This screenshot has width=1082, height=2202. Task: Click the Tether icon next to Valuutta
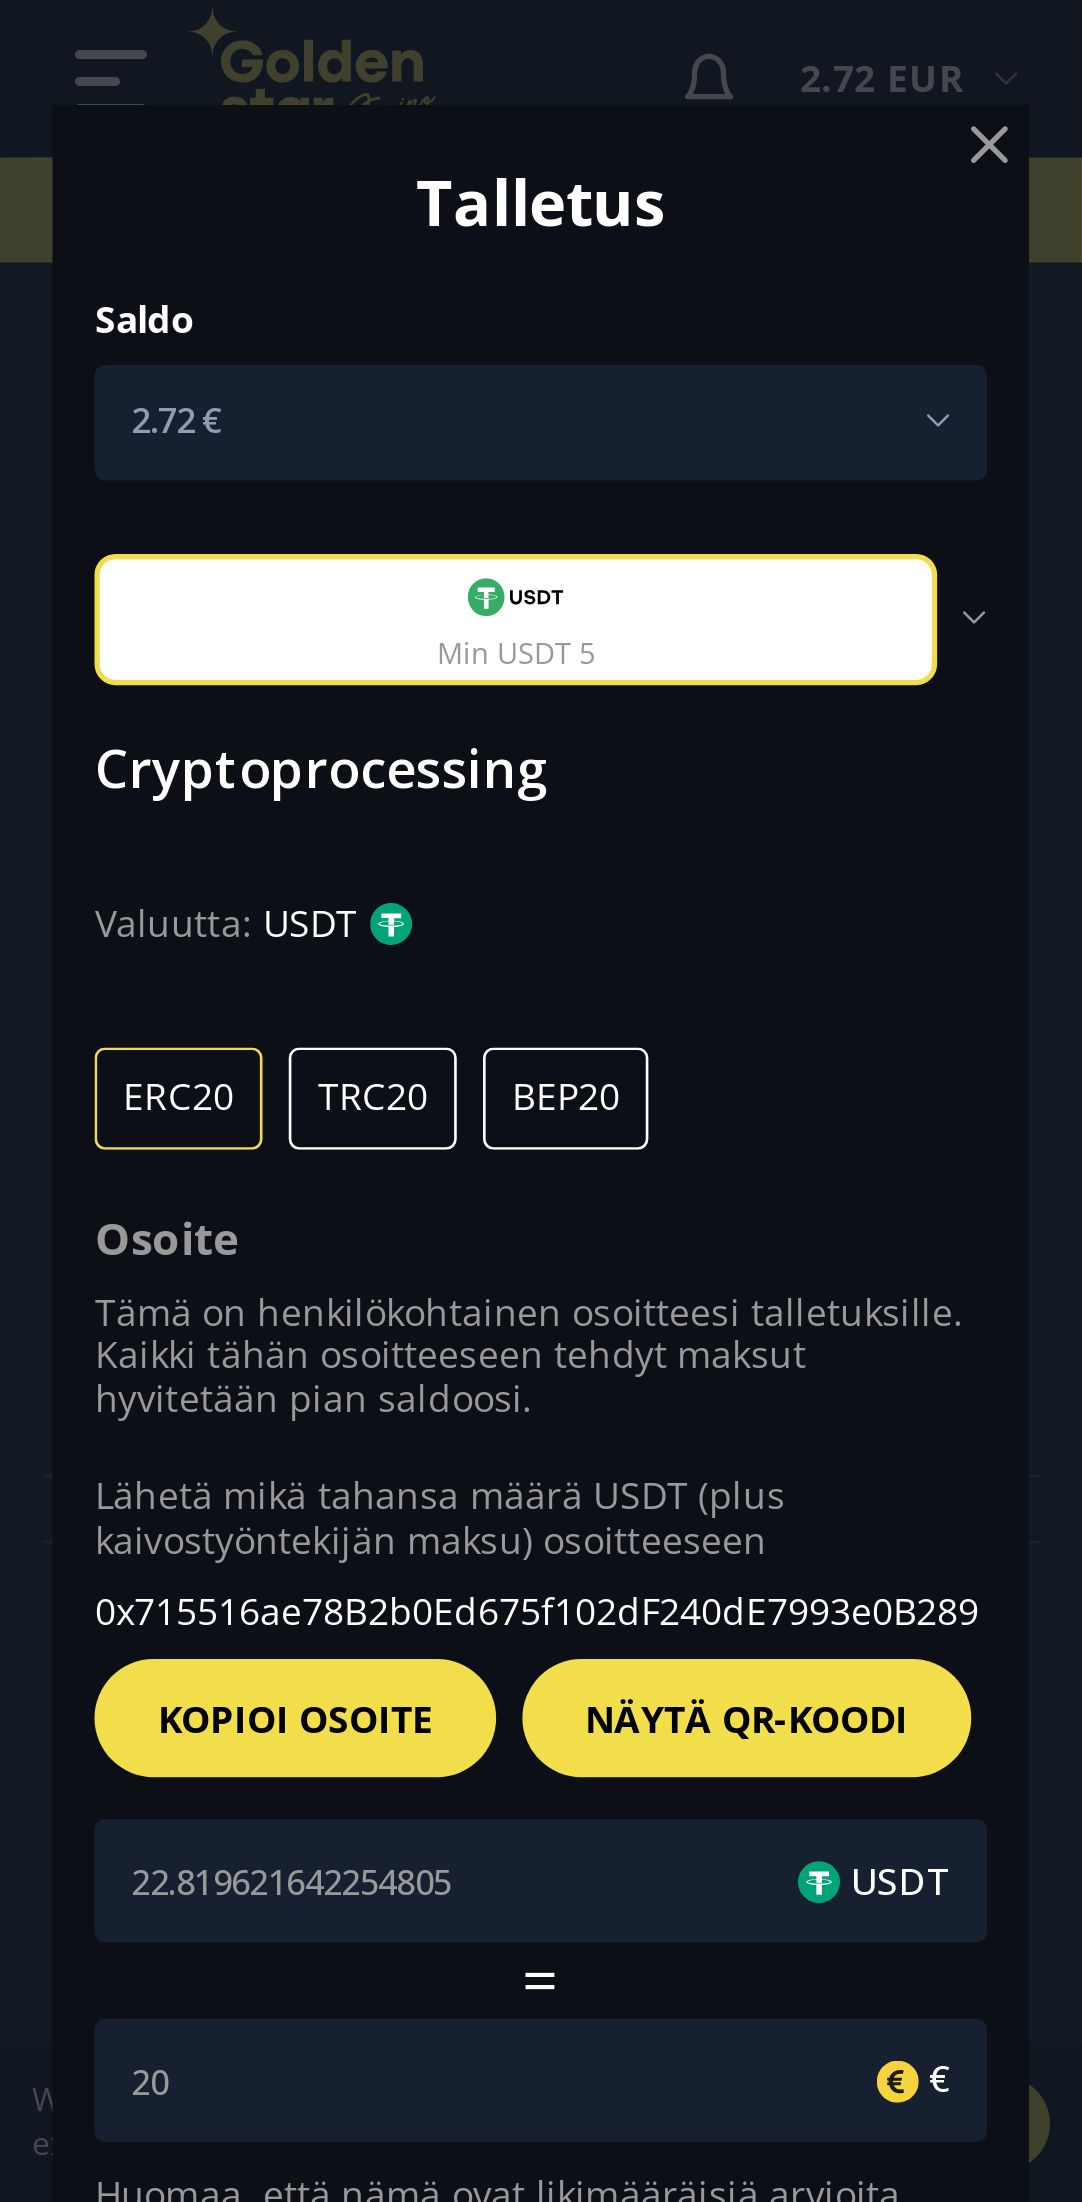click(x=391, y=924)
